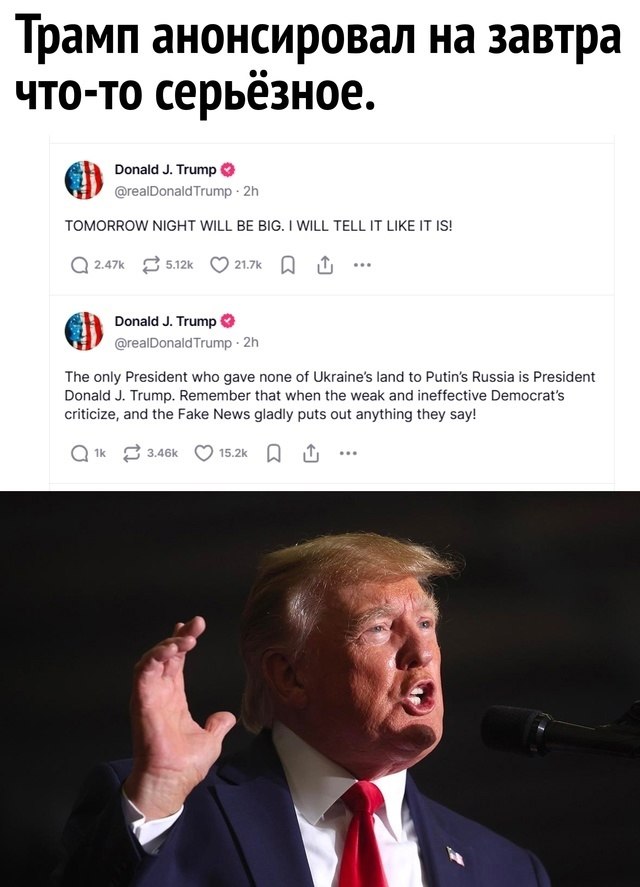Bookmark the first Trump post
This screenshot has height=887, width=640.
(288, 265)
